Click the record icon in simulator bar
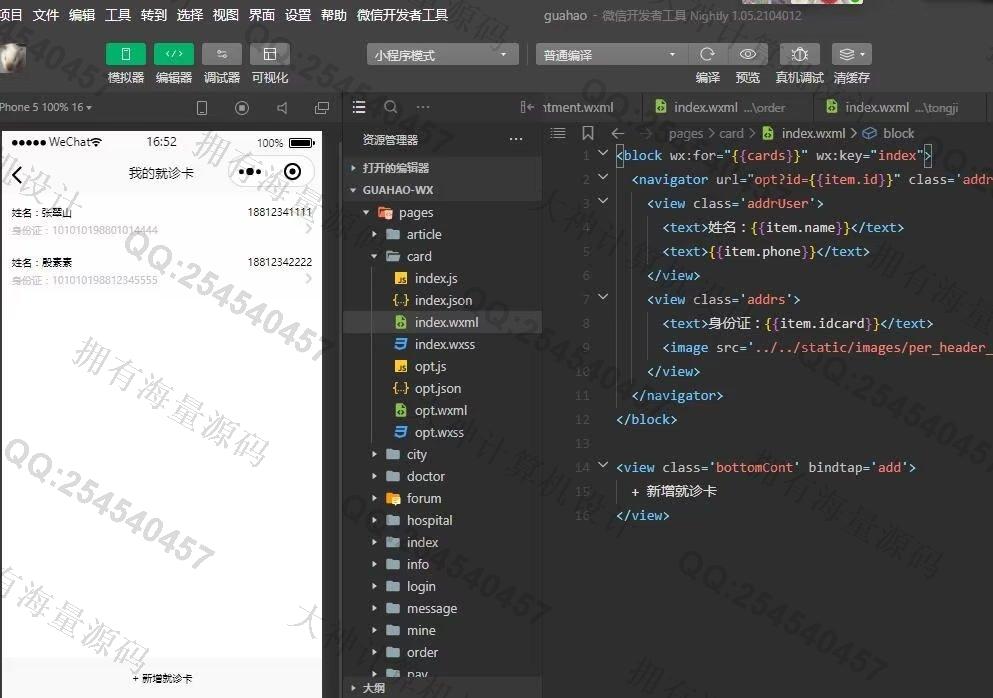This screenshot has width=993, height=698. click(x=242, y=108)
